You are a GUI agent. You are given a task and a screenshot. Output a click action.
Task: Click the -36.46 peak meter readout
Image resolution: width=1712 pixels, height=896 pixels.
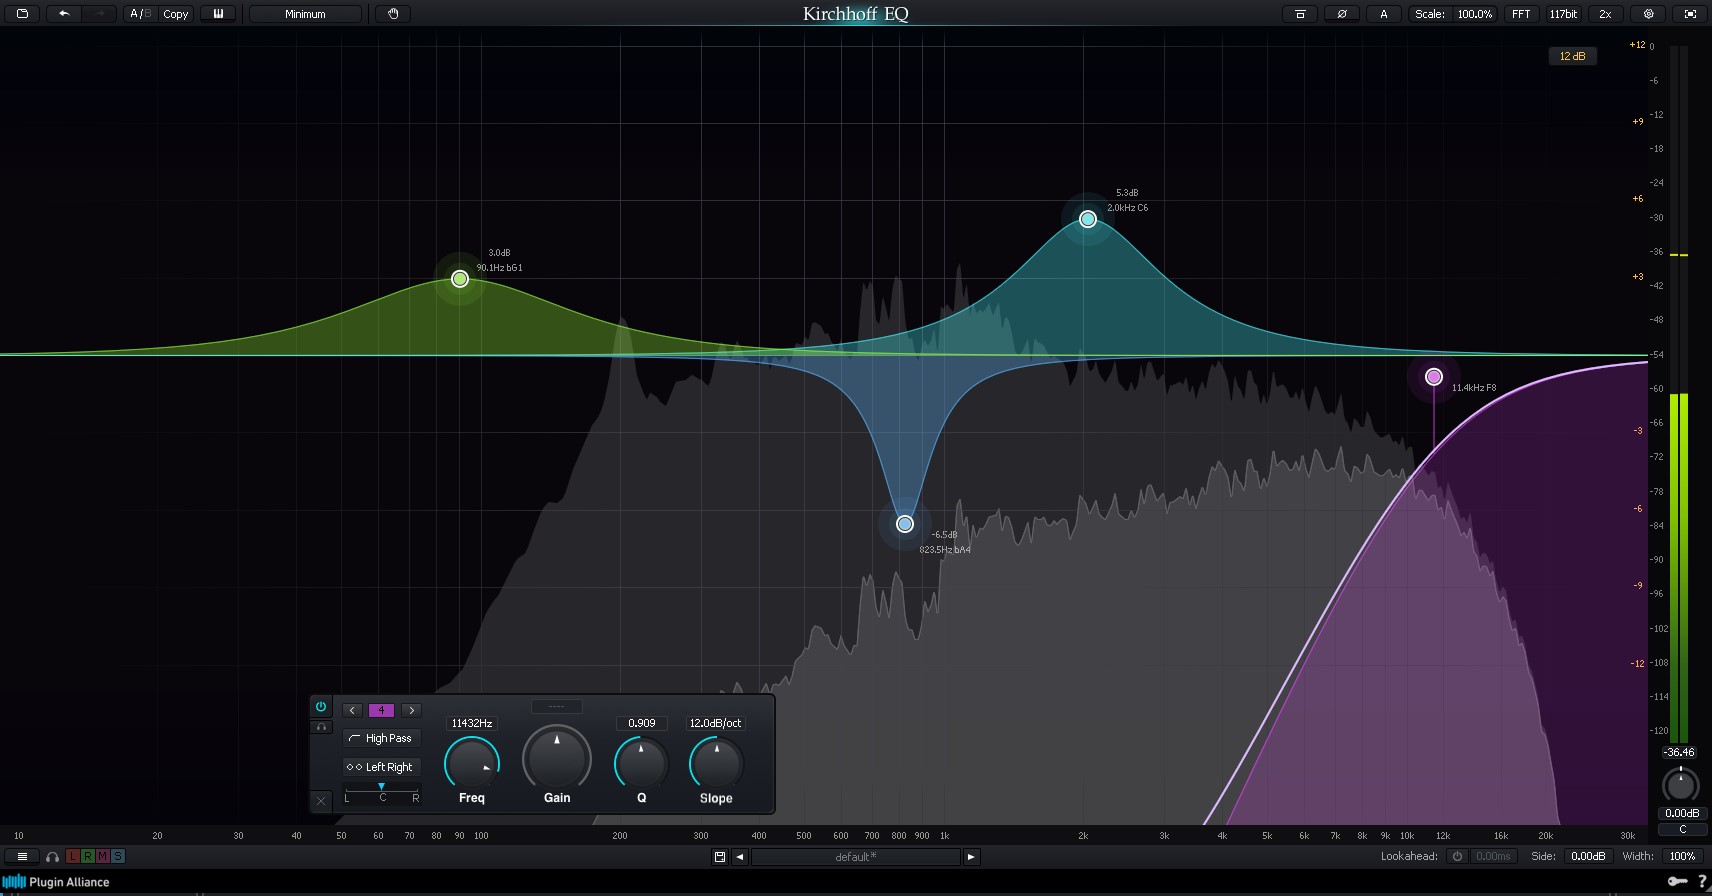pyautogui.click(x=1679, y=752)
